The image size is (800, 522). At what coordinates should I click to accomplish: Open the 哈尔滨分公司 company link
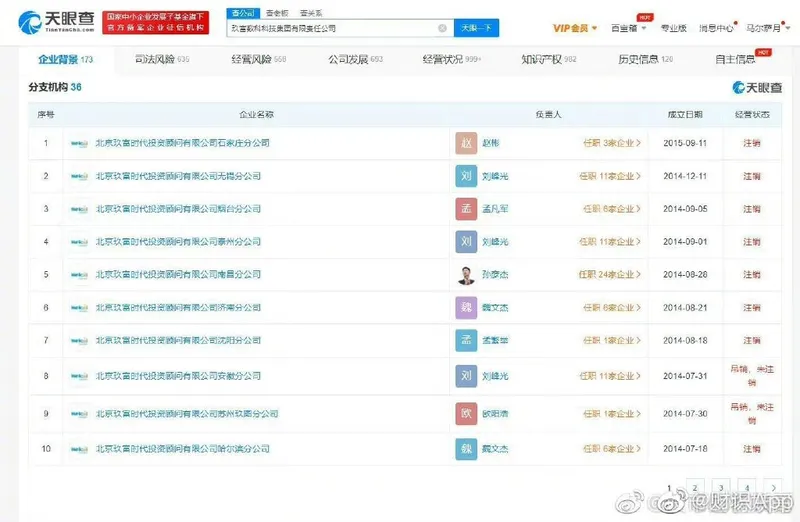(183, 449)
